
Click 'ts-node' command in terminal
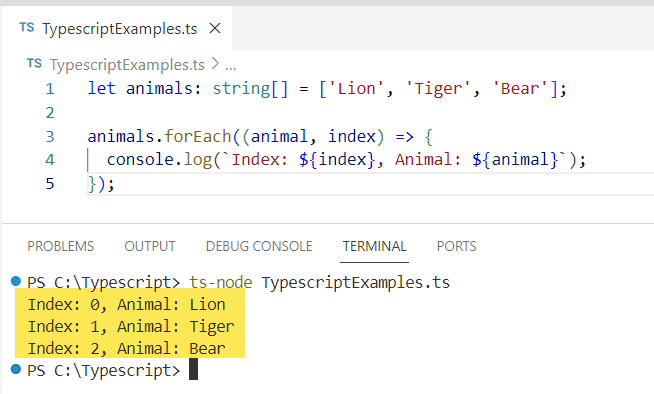click(221, 283)
